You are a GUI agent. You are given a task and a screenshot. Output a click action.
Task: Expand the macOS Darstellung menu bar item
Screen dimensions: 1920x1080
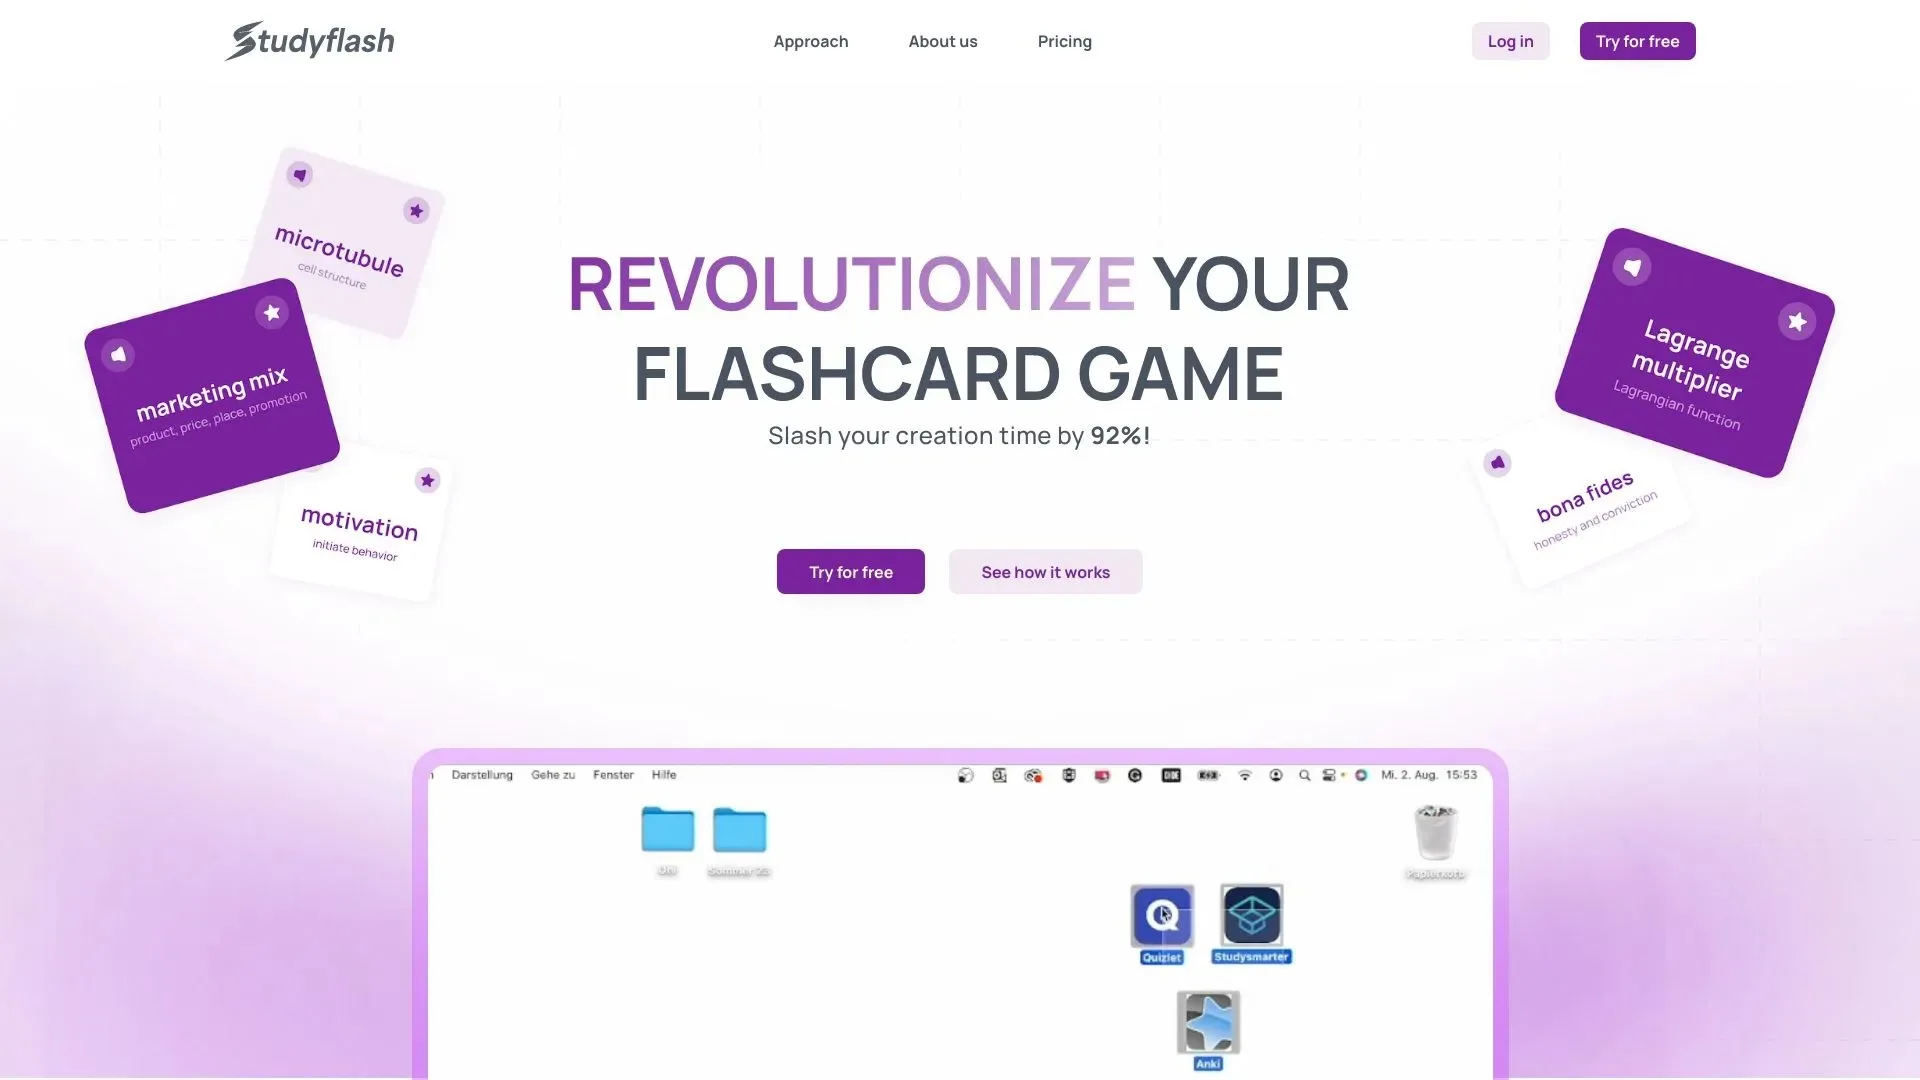pos(483,773)
